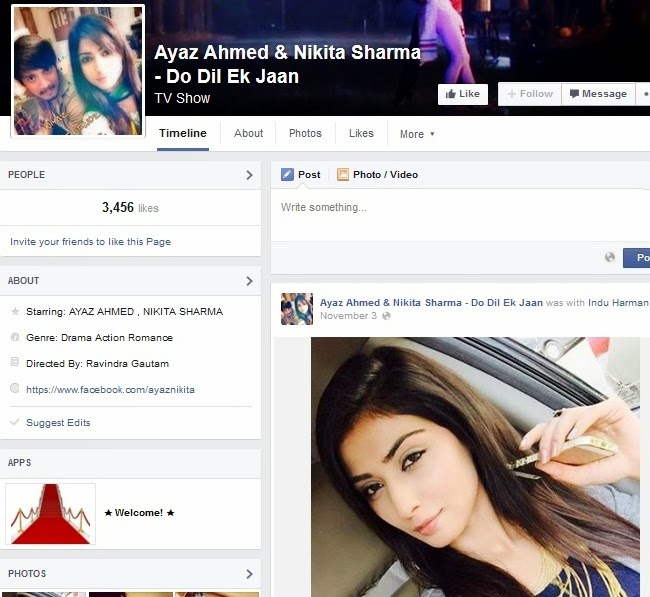Open post author page name link
650x597 pixels.
[x=431, y=303]
